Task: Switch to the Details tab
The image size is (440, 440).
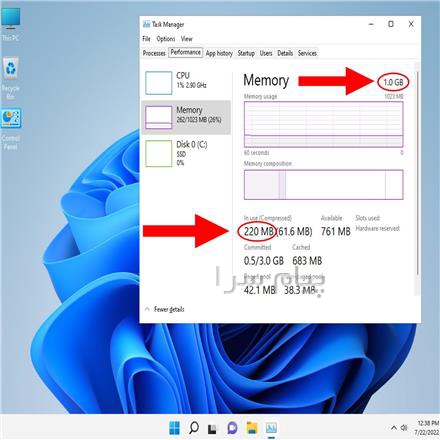Action: point(285,53)
